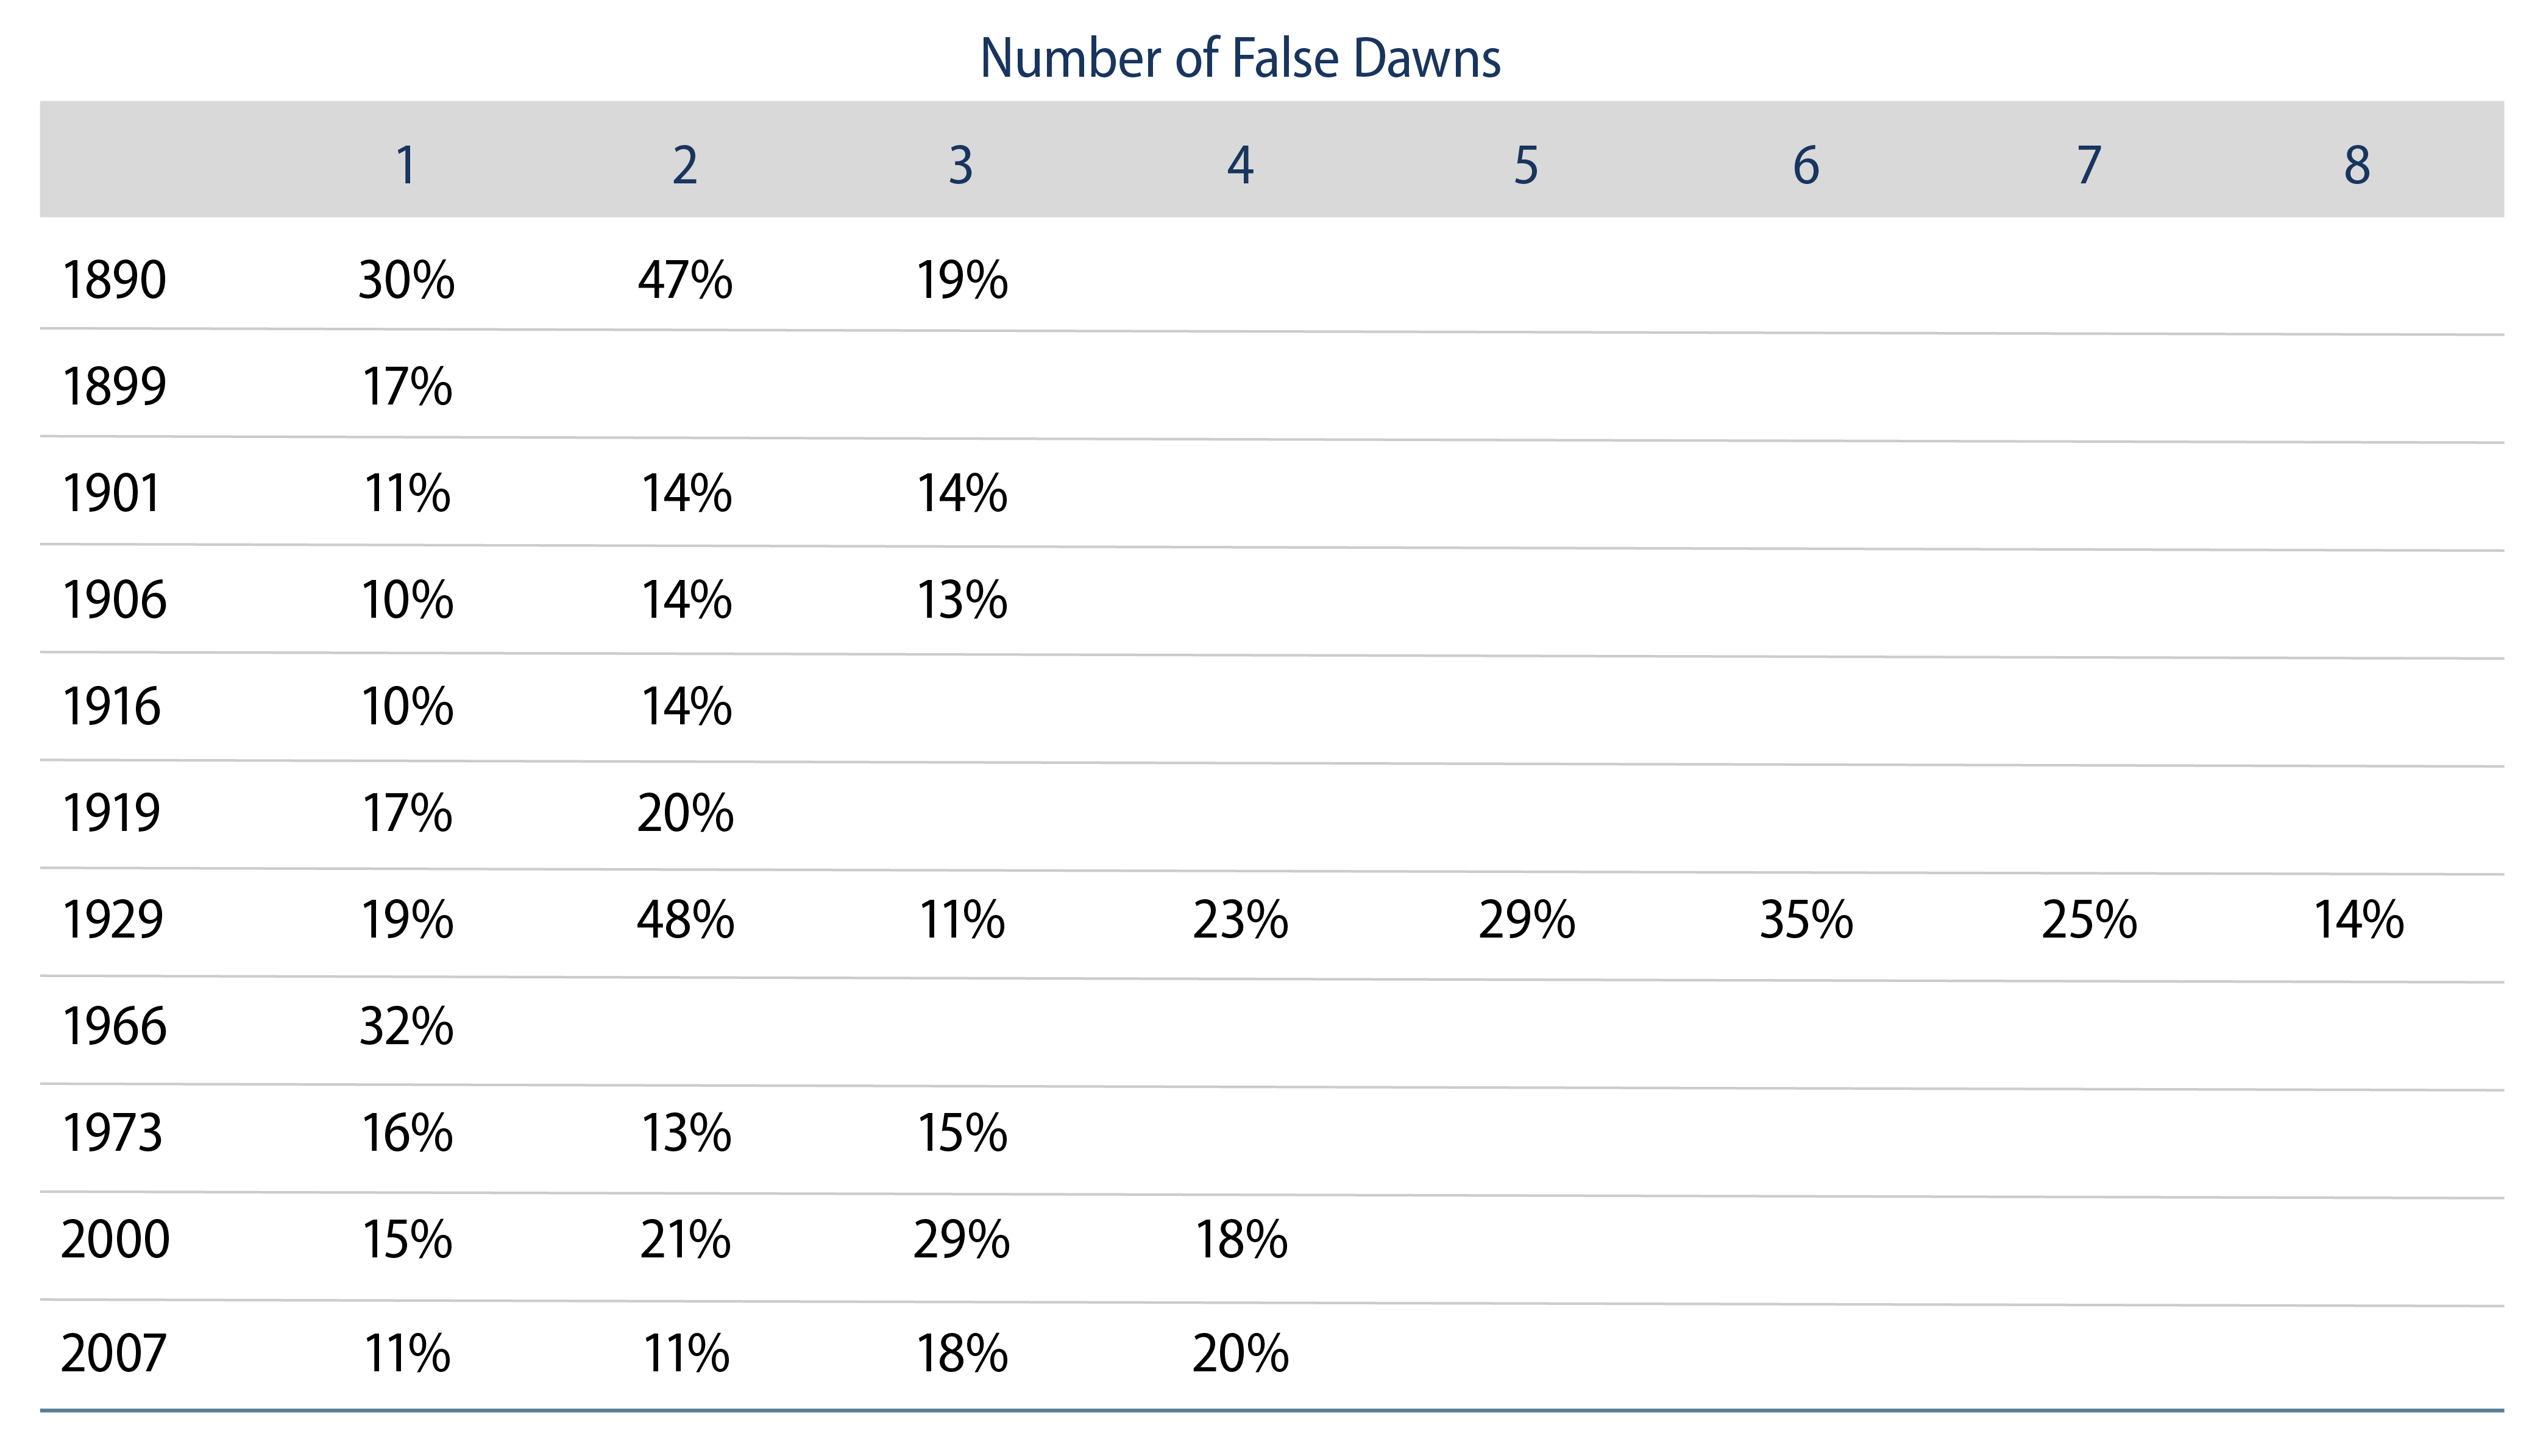Select the 32% cell in the 1966 row
The height and width of the screenshot is (1456, 2540).
click(407, 1027)
